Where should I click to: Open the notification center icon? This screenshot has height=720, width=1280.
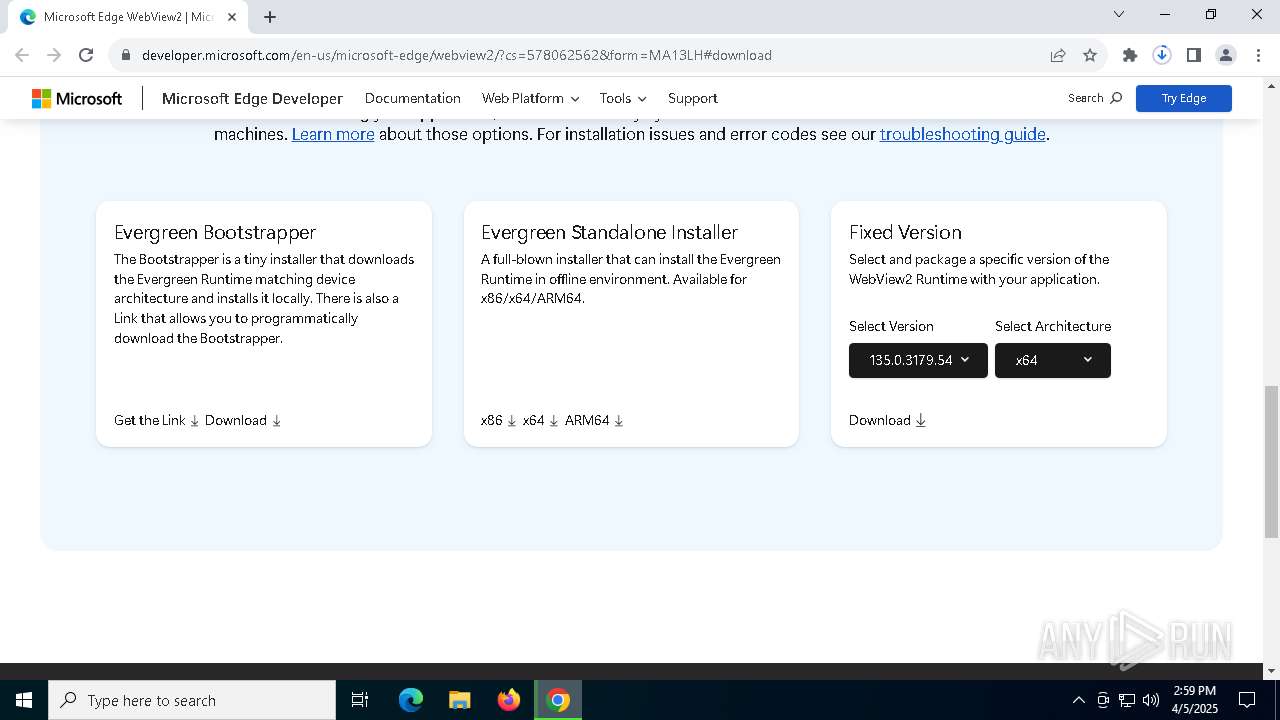tap(1247, 700)
